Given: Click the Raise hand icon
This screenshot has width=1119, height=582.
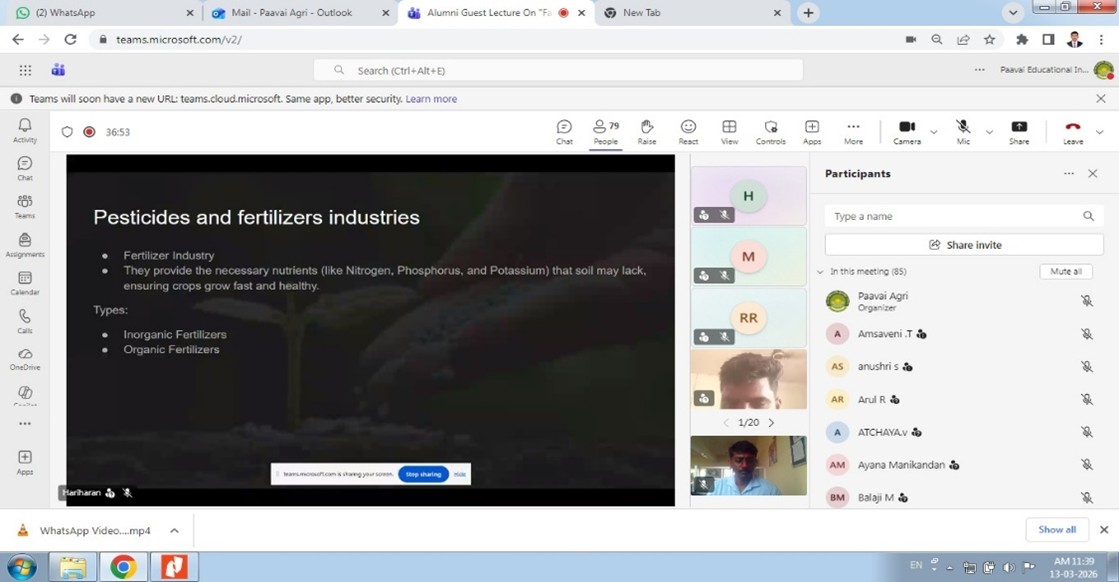Looking at the screenshot, I should (x=647, y=131).
